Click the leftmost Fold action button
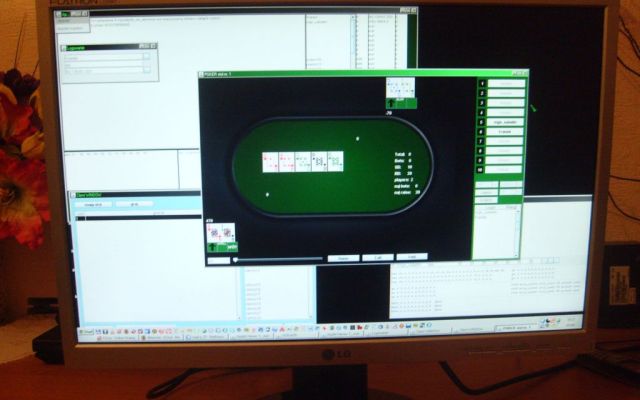This screenshot has height=400, width=640. tap(343, 257)
